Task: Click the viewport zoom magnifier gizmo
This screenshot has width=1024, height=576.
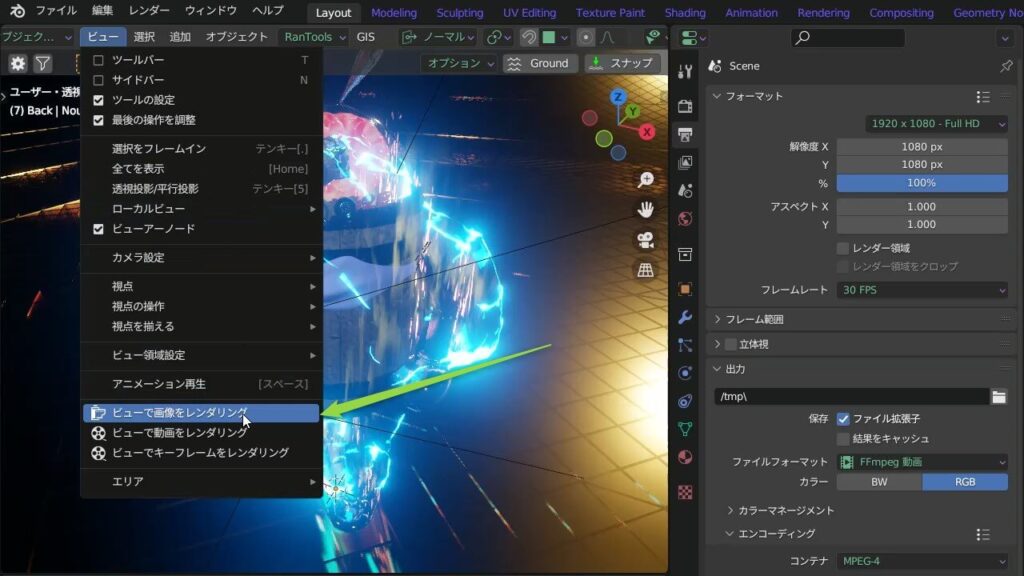Action: (x=645, y=180)
